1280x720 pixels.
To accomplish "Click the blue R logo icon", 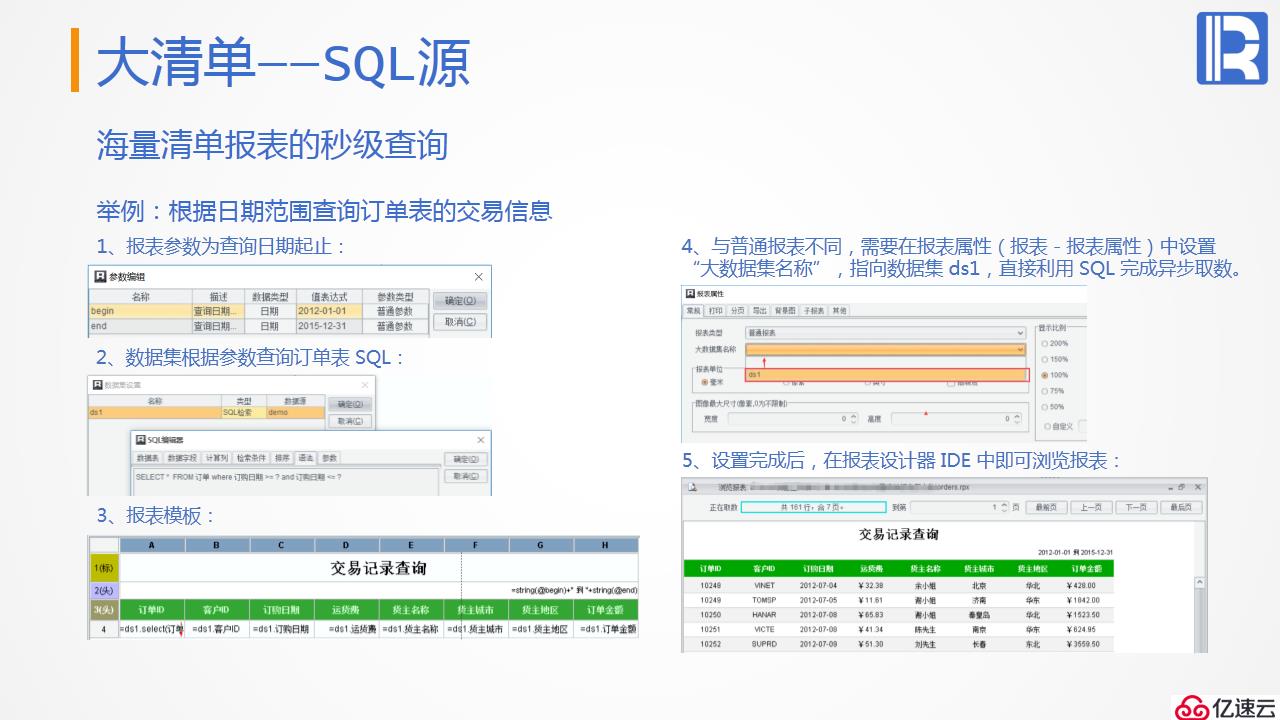I will (x=1232, y=48).
